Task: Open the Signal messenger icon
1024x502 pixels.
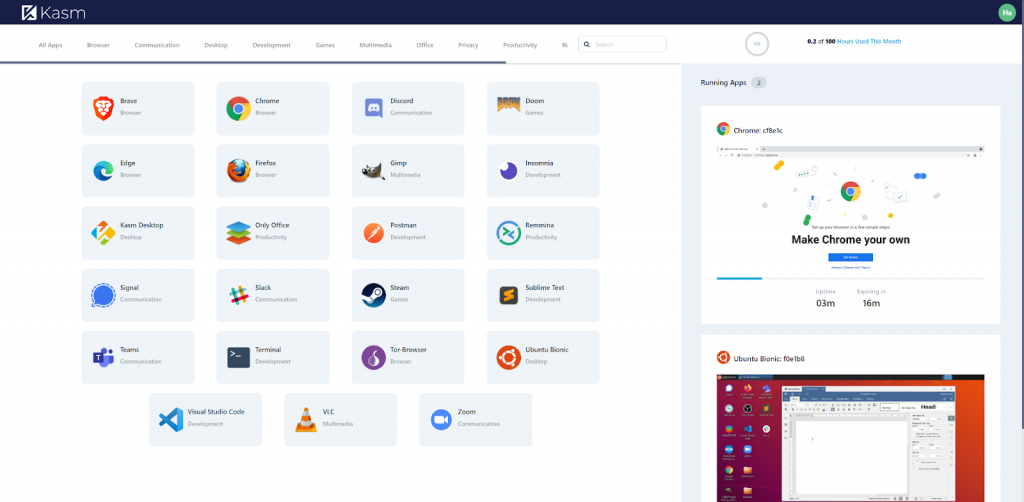Action: tap(103, 295)
